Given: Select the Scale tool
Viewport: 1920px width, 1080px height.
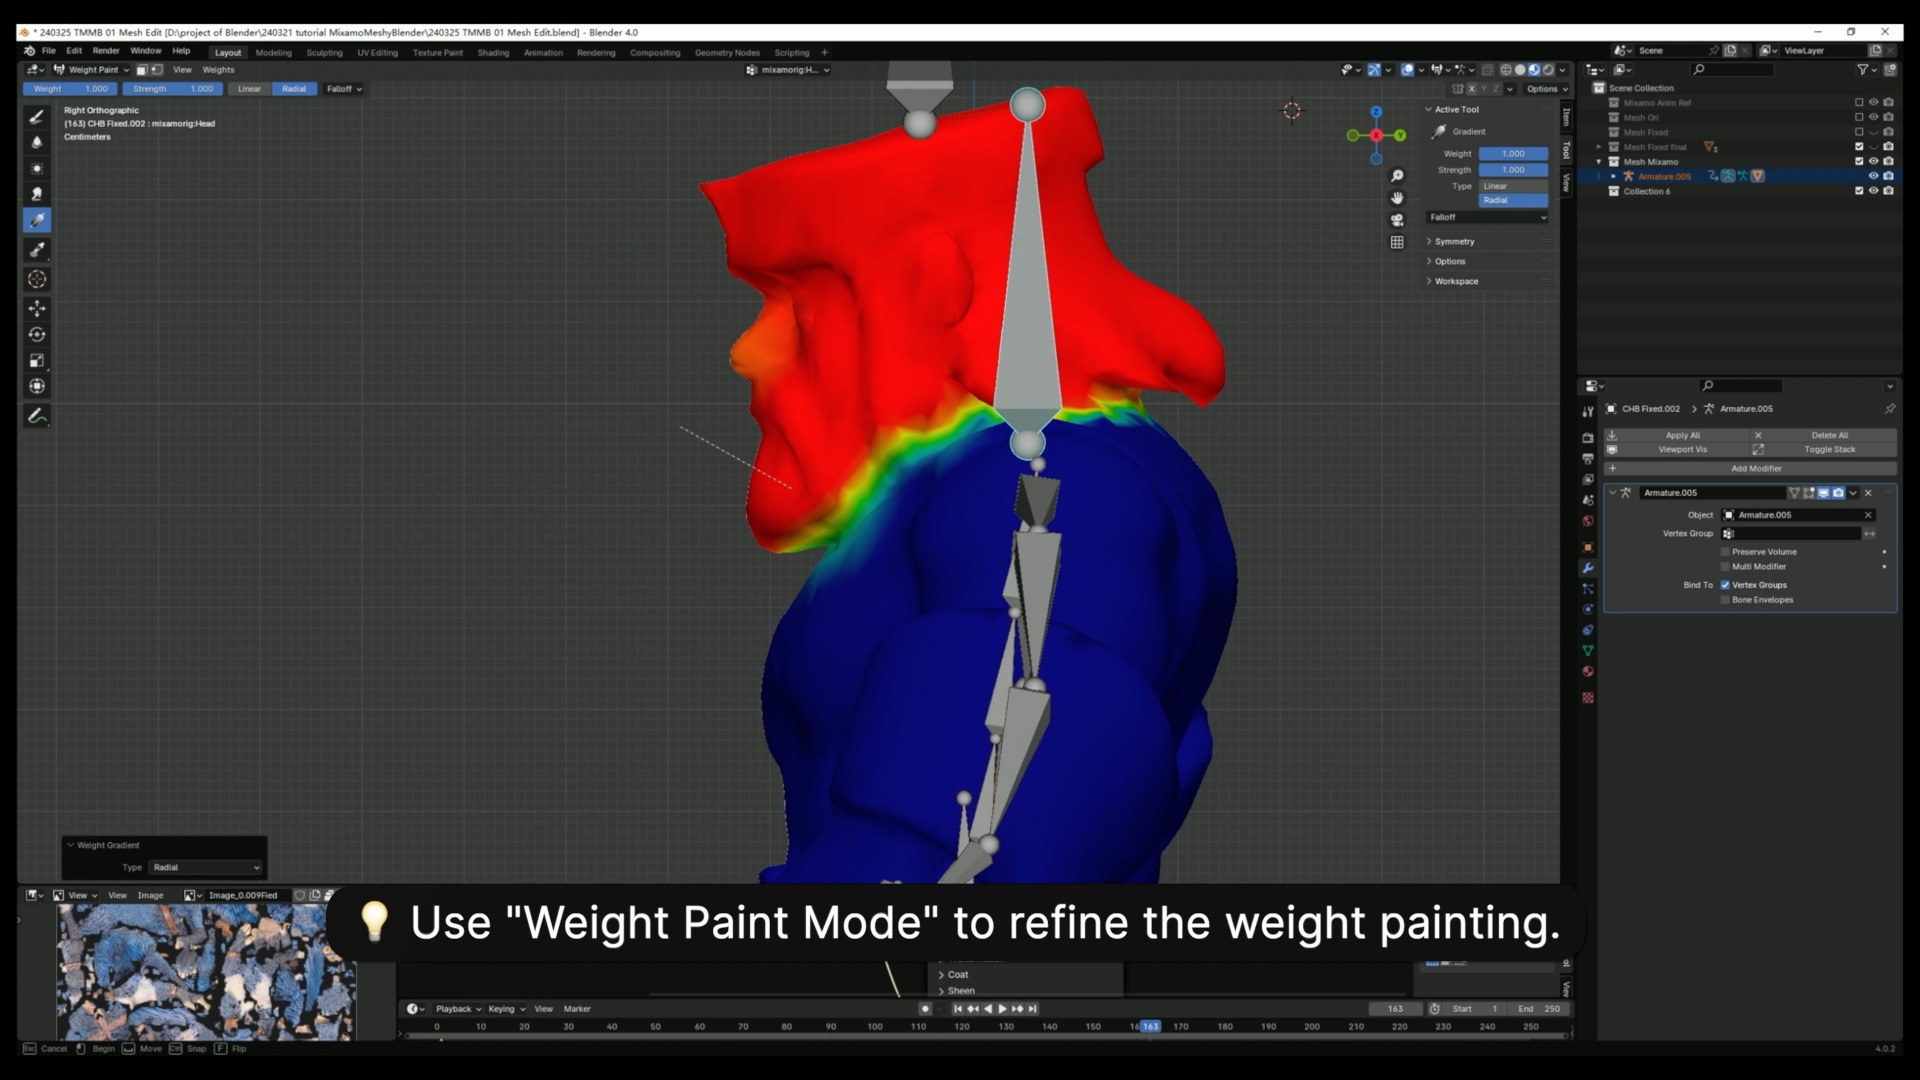Looking at the screenshot, I should point(37,360).
